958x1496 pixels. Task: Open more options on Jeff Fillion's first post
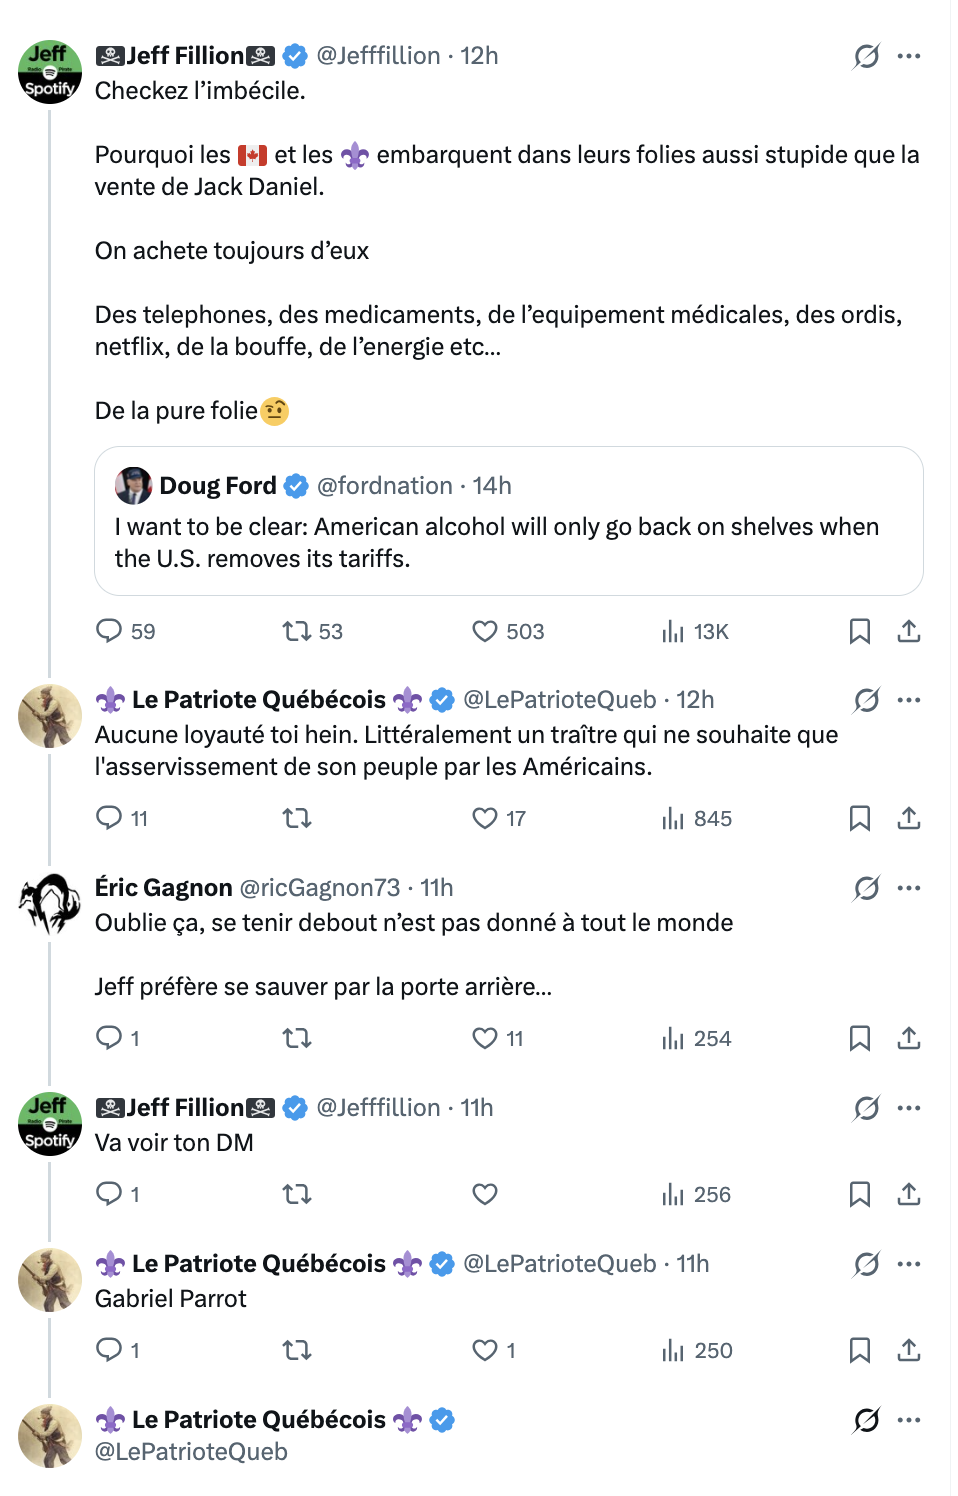point(909,56)
